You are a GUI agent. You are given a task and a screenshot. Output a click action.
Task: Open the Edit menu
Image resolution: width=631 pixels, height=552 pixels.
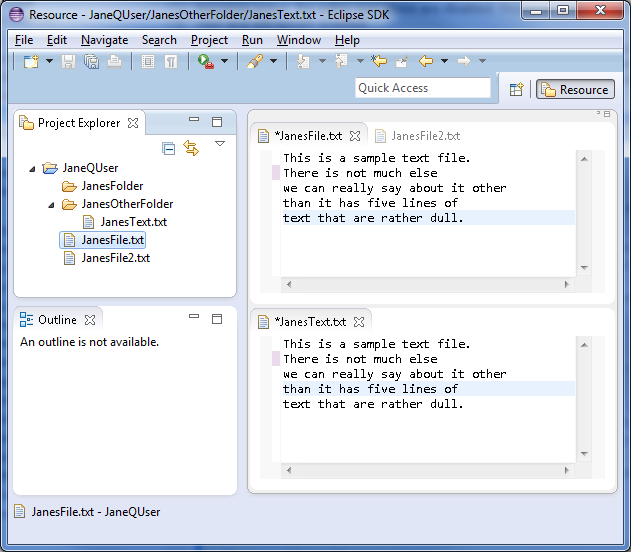[x=57, y=40]
